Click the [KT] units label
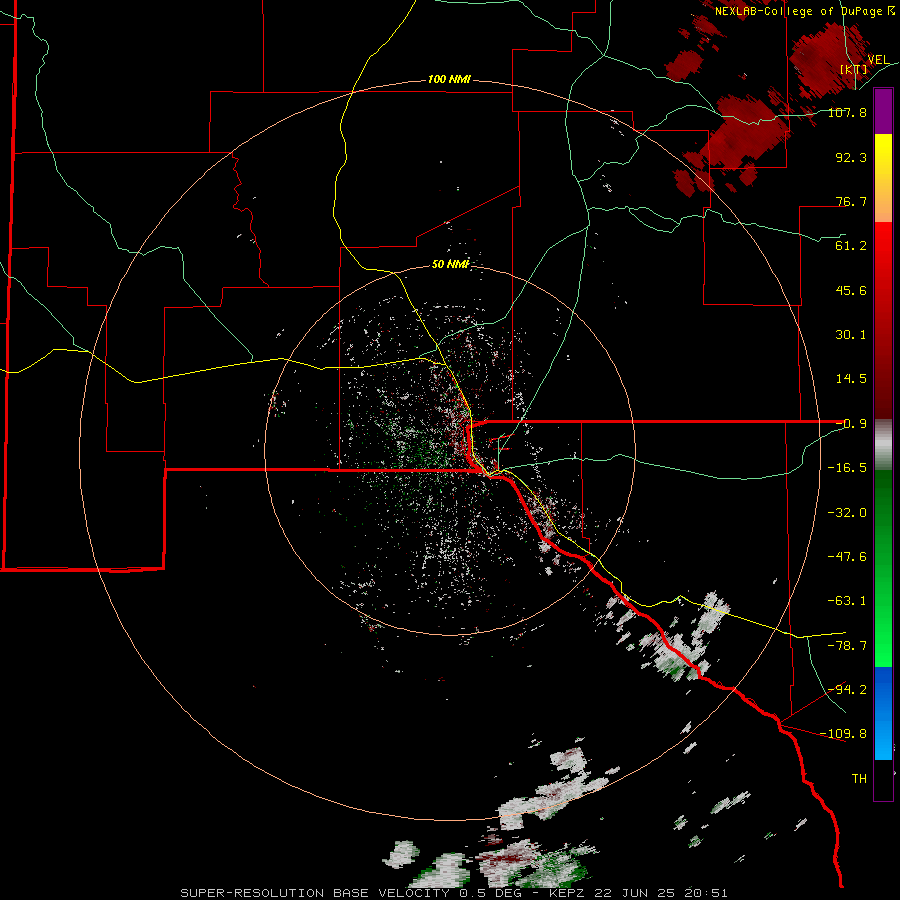This screenshot has width=900, height=900. (x=854, y=69)
